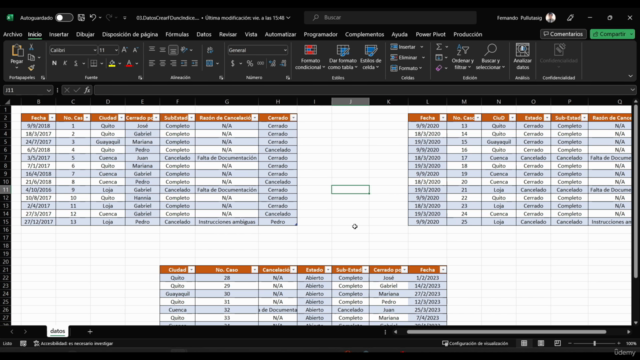Click the Merge and center icon
Screen dimensions: 640x360
(210, 63)
